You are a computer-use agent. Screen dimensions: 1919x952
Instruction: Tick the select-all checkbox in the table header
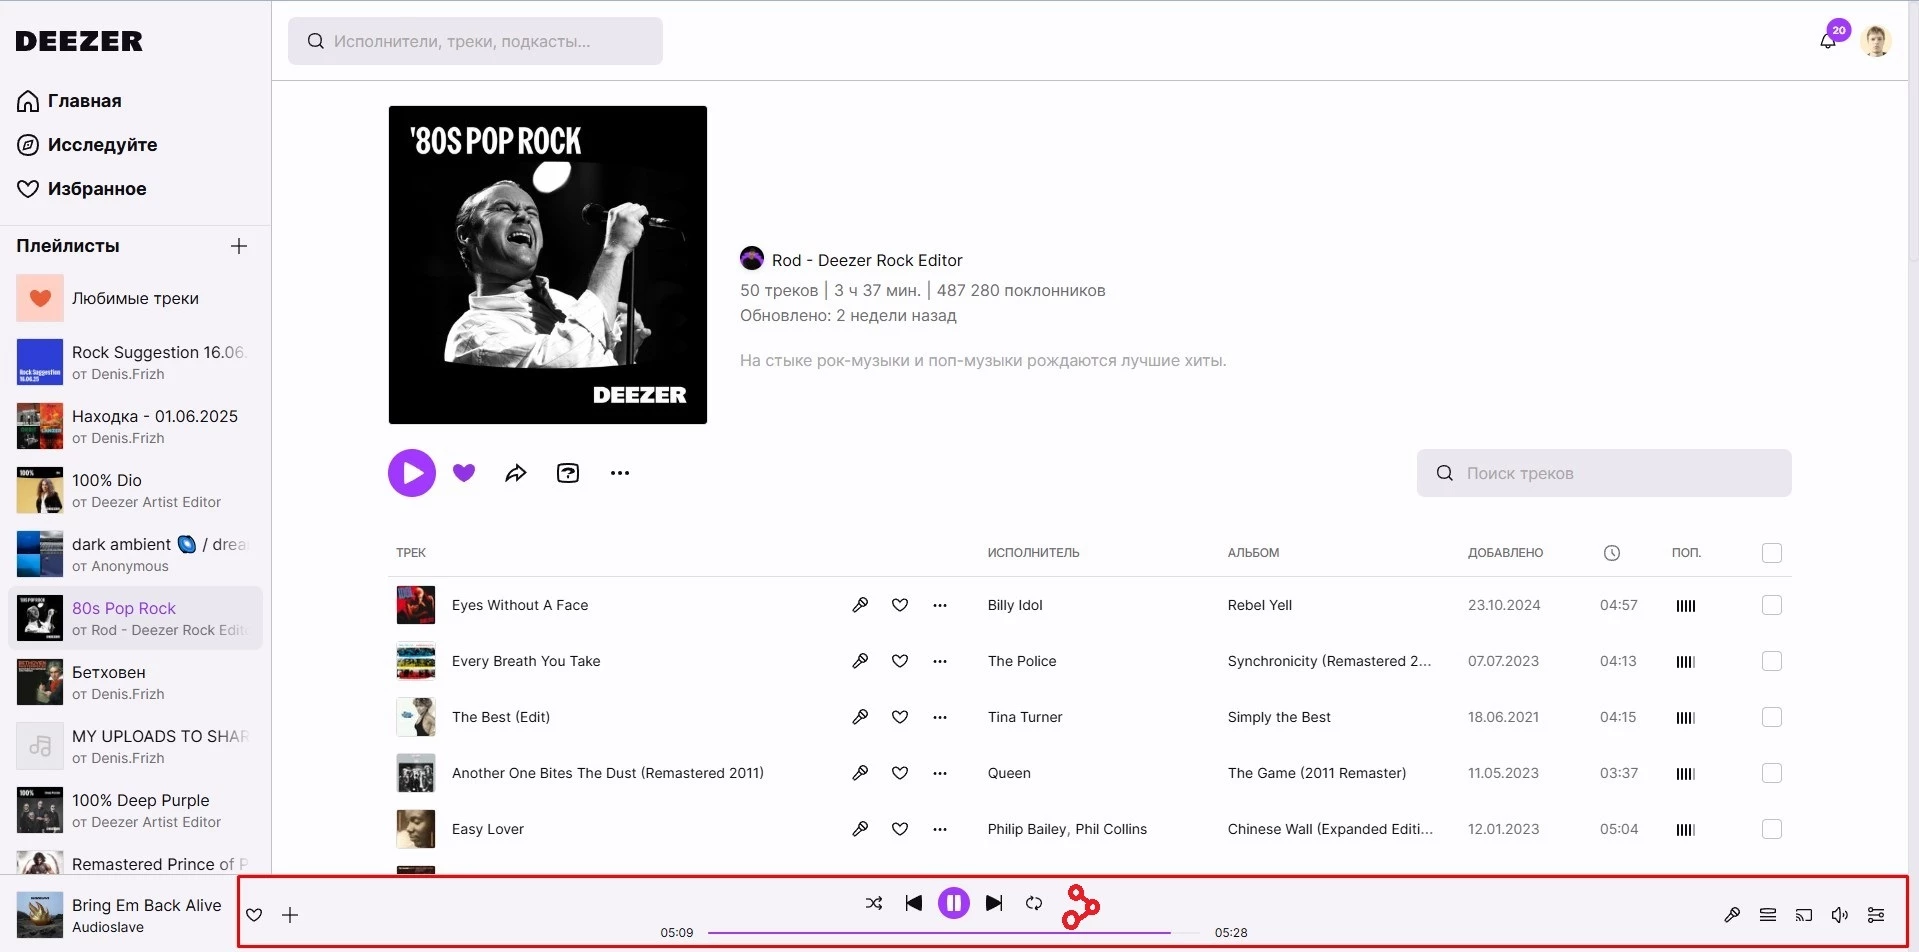click(1772, 553)
